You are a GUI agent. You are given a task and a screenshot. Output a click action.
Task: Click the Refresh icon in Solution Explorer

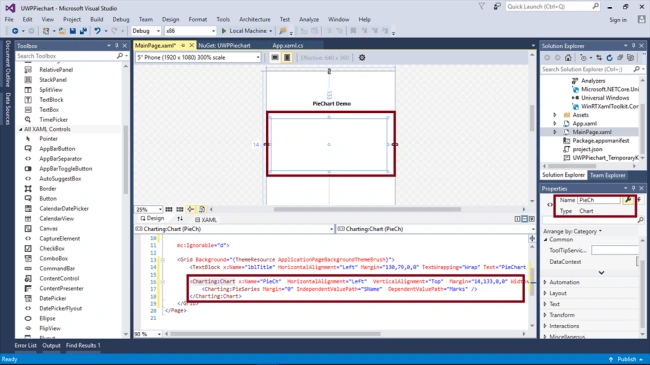(609, 58)
